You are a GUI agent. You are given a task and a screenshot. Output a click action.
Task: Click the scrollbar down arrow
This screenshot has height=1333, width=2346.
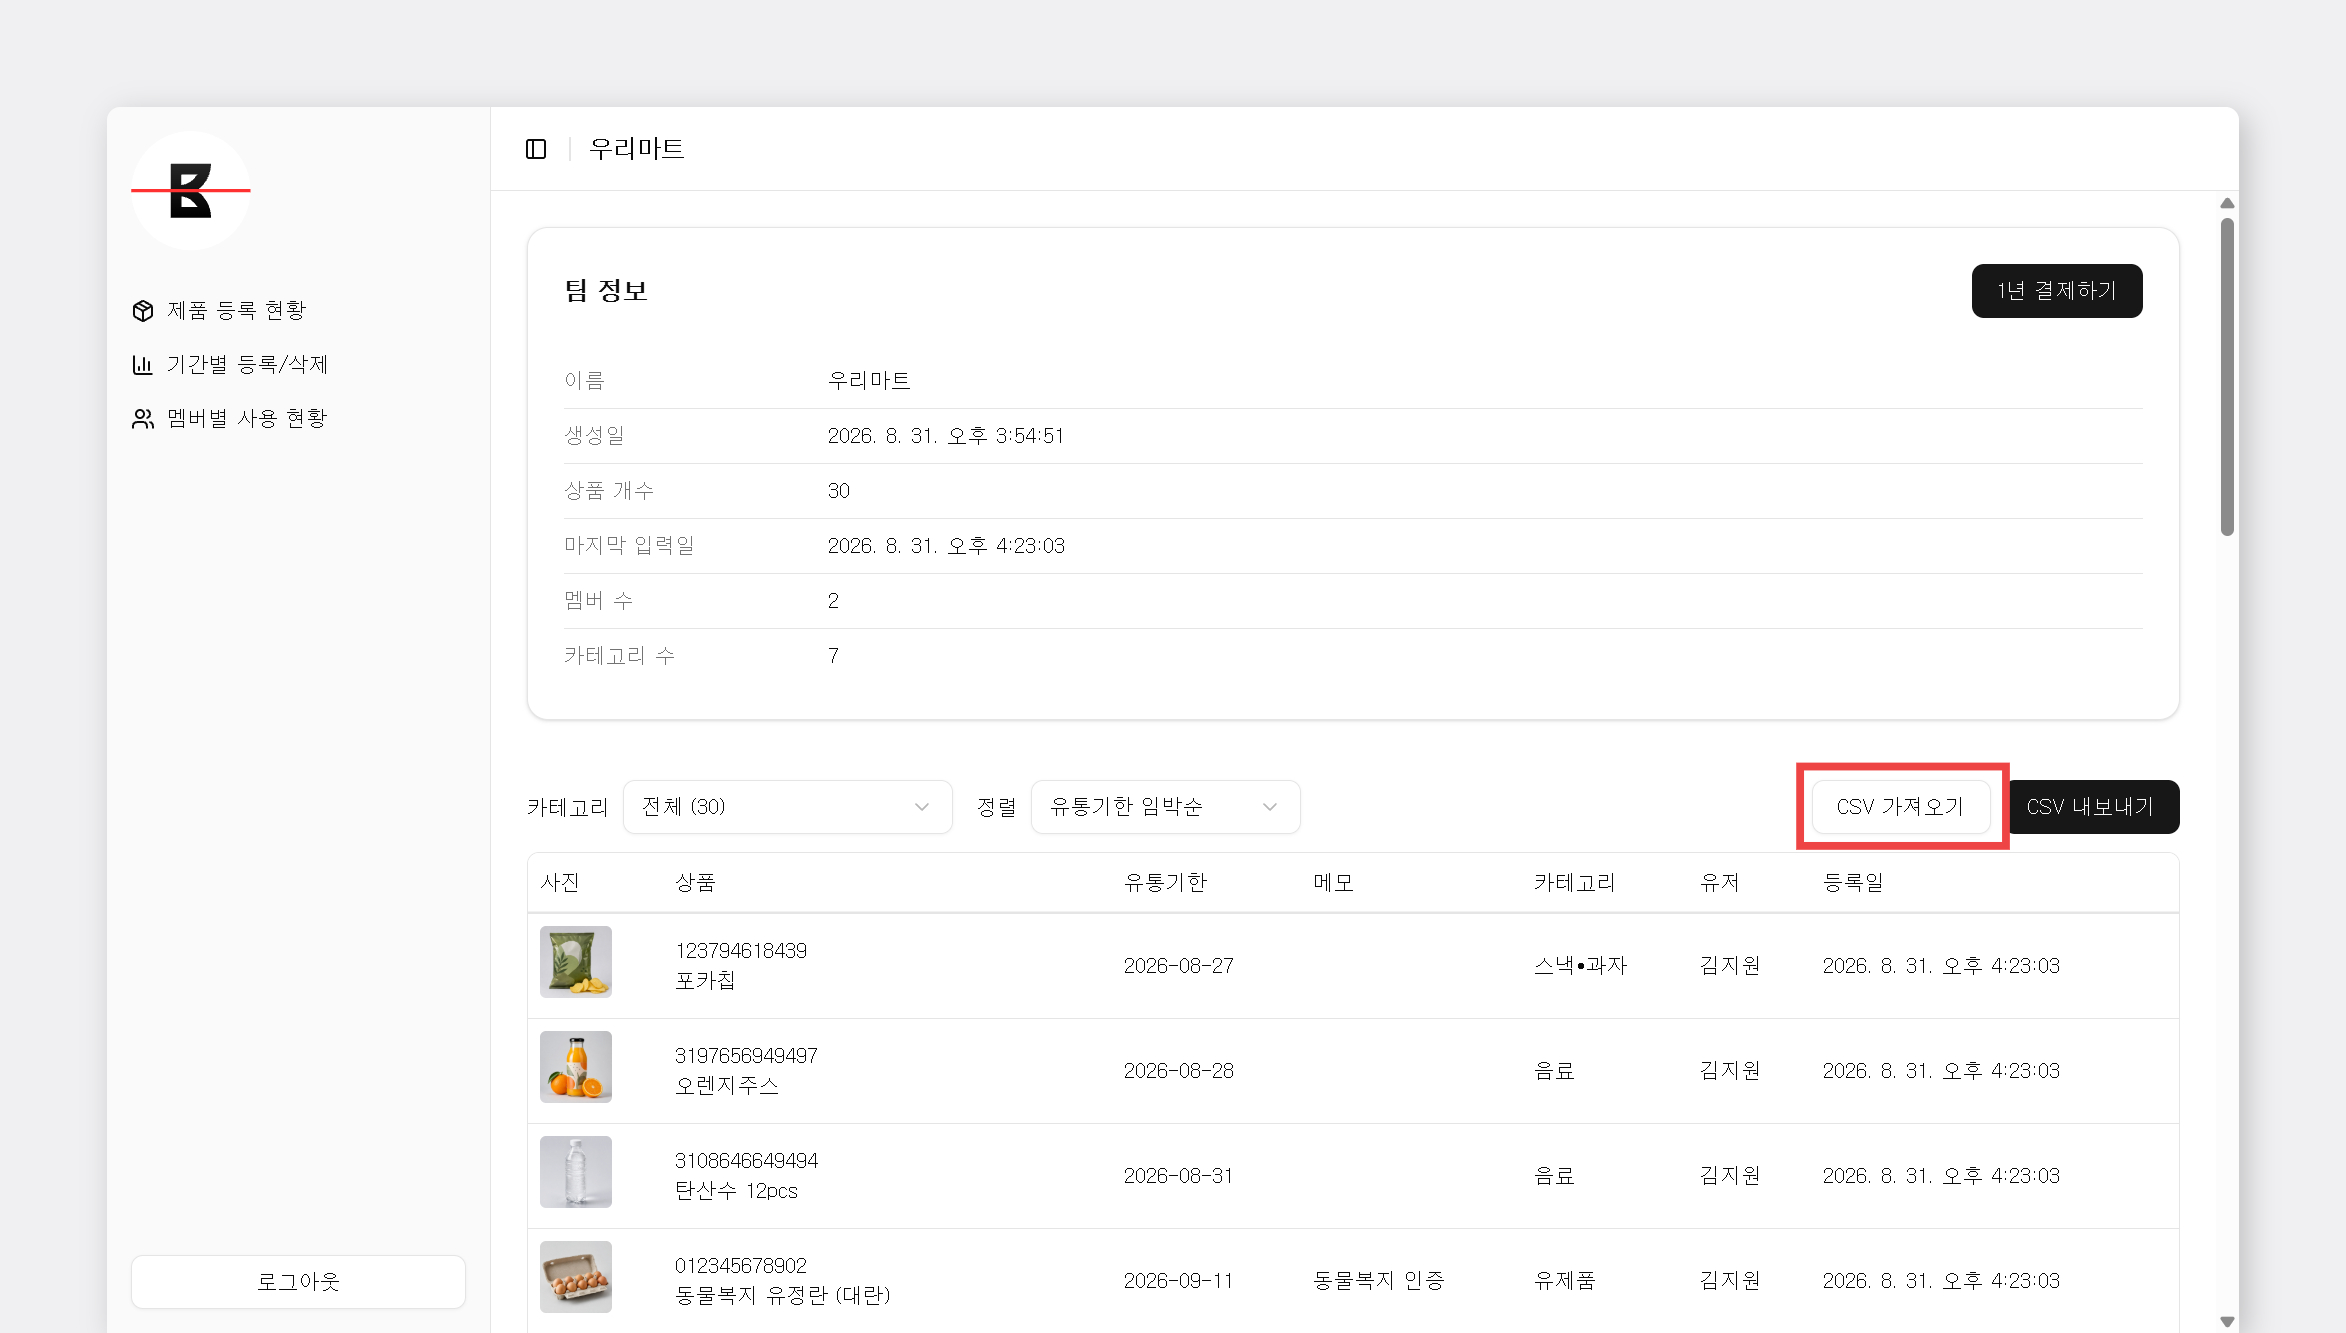2227,1321
